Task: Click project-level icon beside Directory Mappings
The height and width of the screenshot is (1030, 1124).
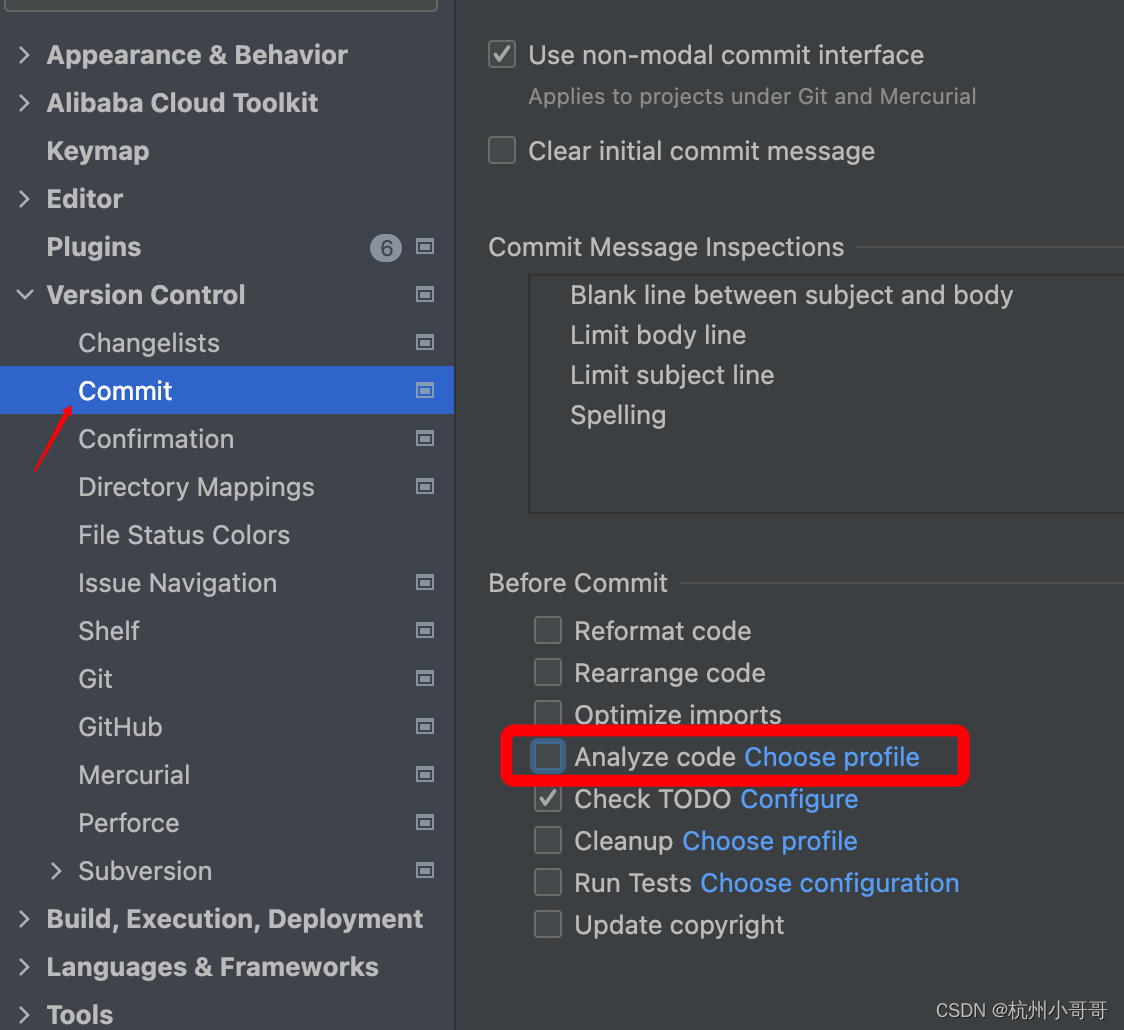Action: 425,487
